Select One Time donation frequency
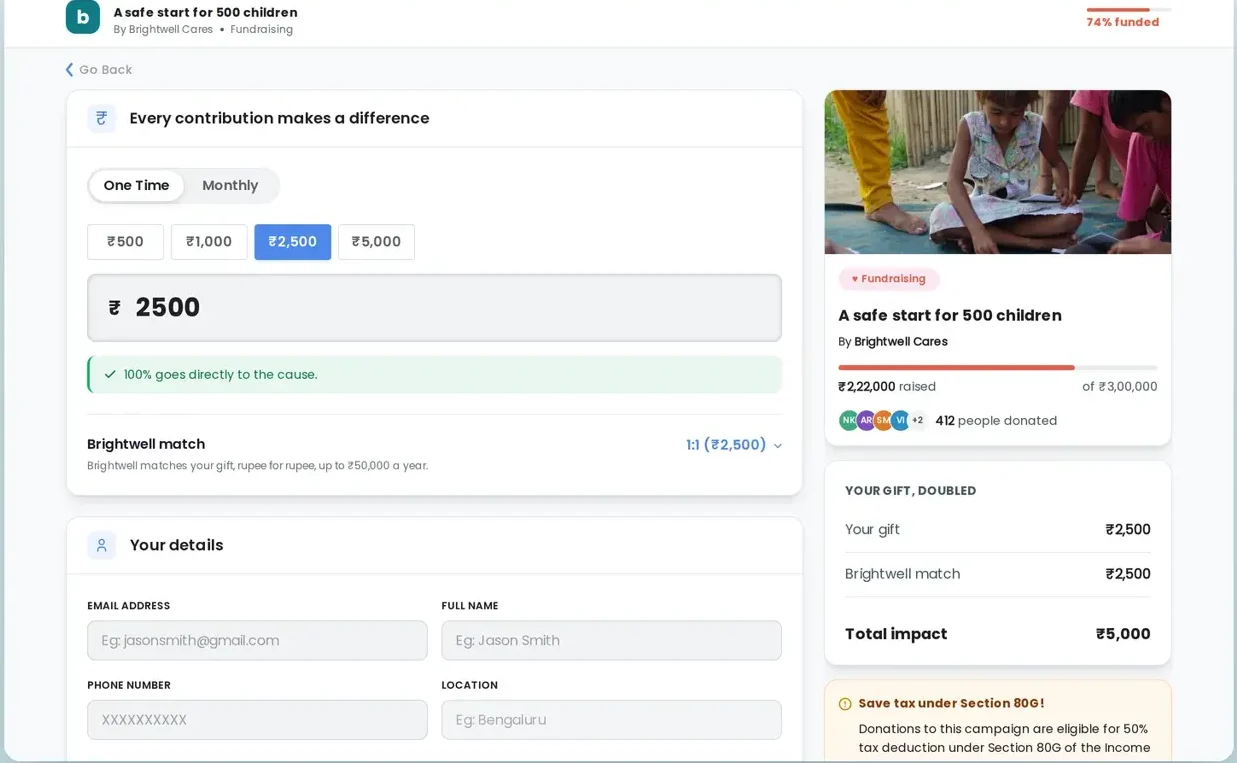Viewport: 1237px width, 763px height. point(136,186)
